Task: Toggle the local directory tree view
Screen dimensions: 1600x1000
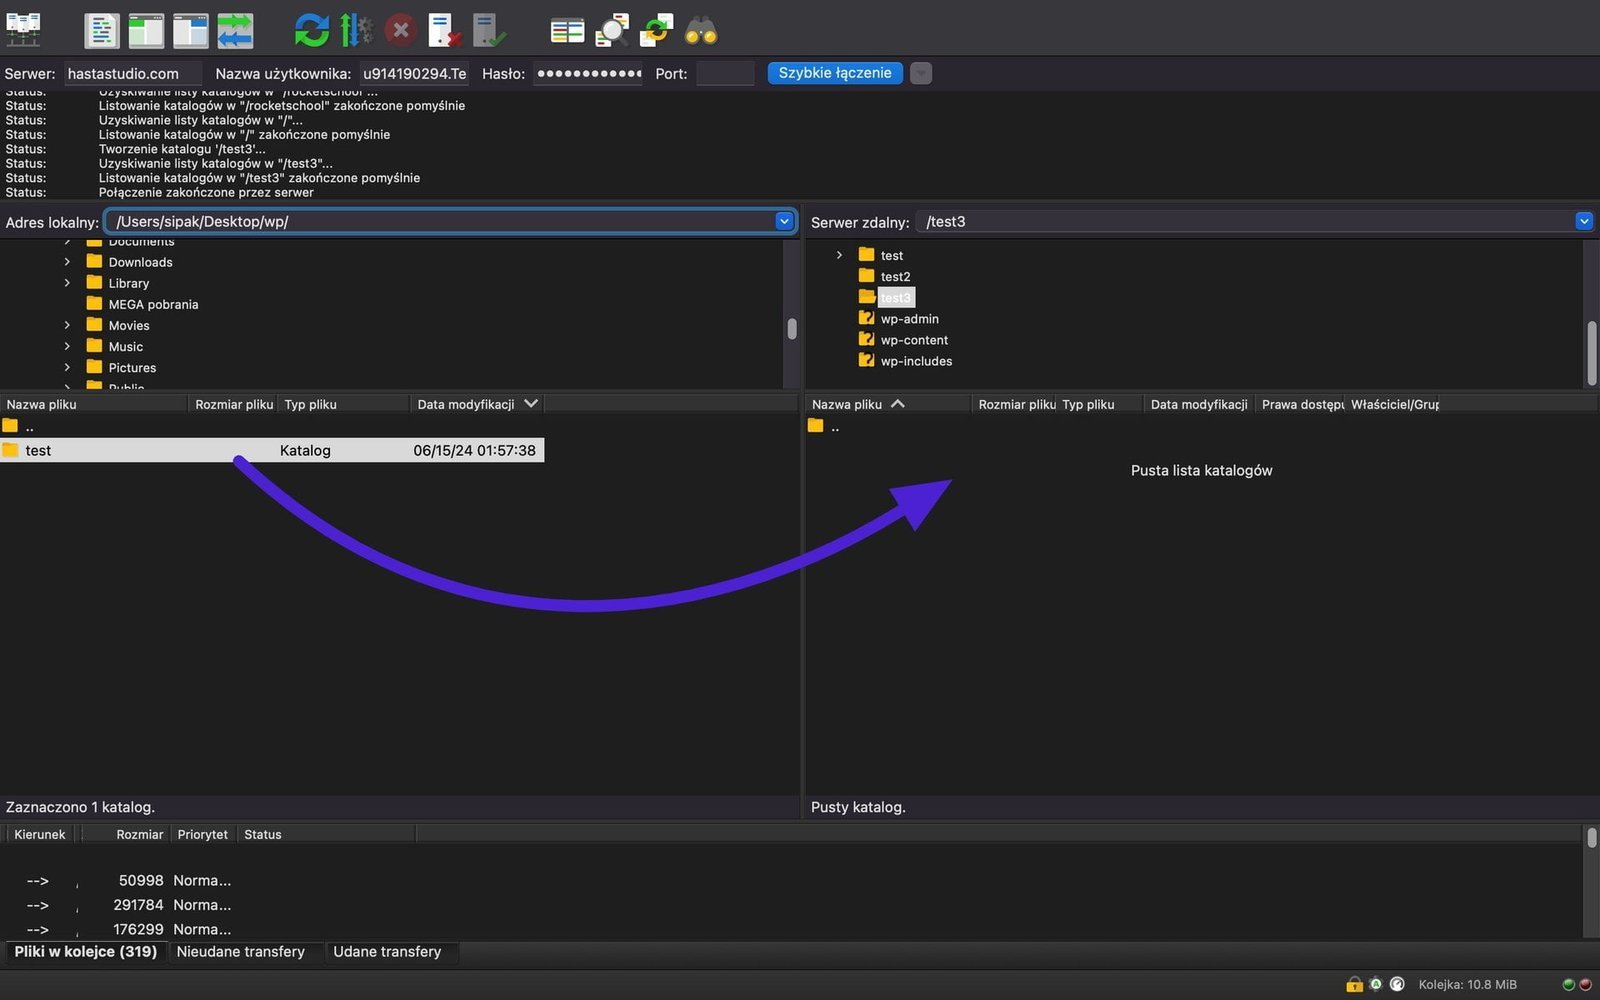Action: pos(146,30)
